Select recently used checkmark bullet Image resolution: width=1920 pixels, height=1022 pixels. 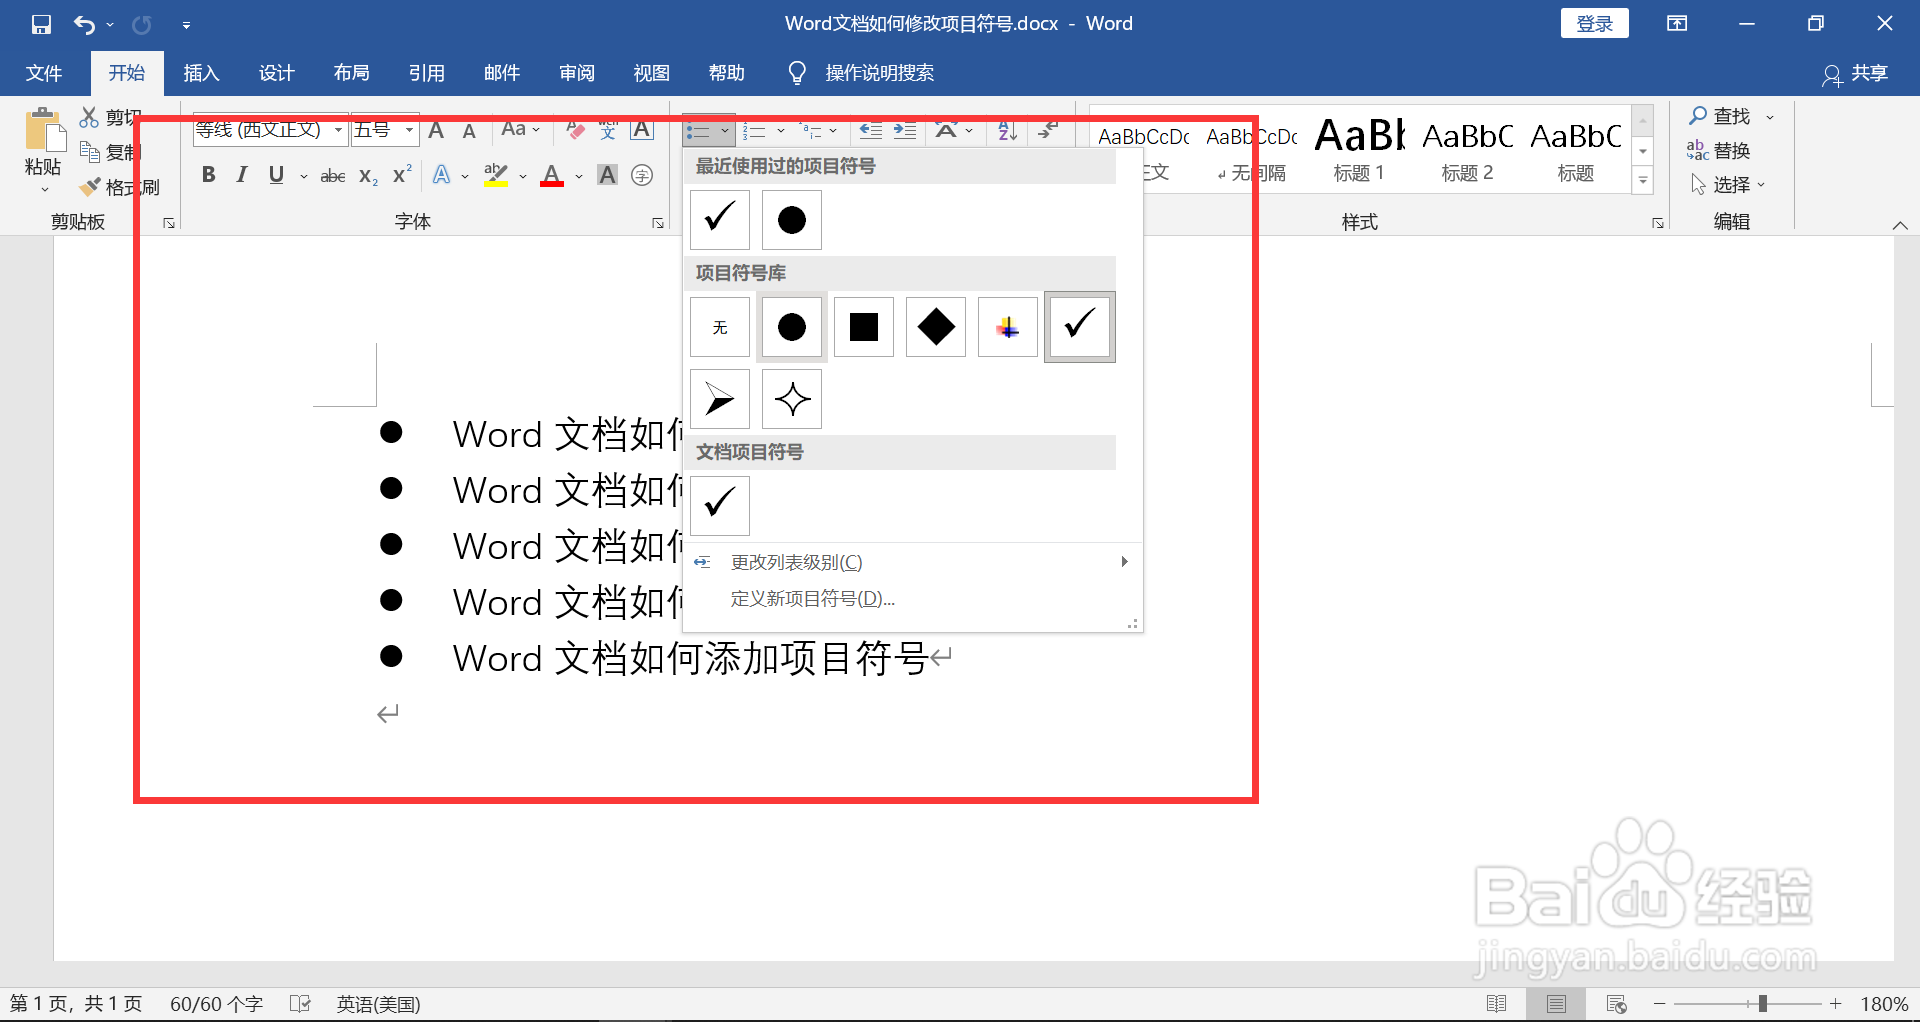(720, 220)
